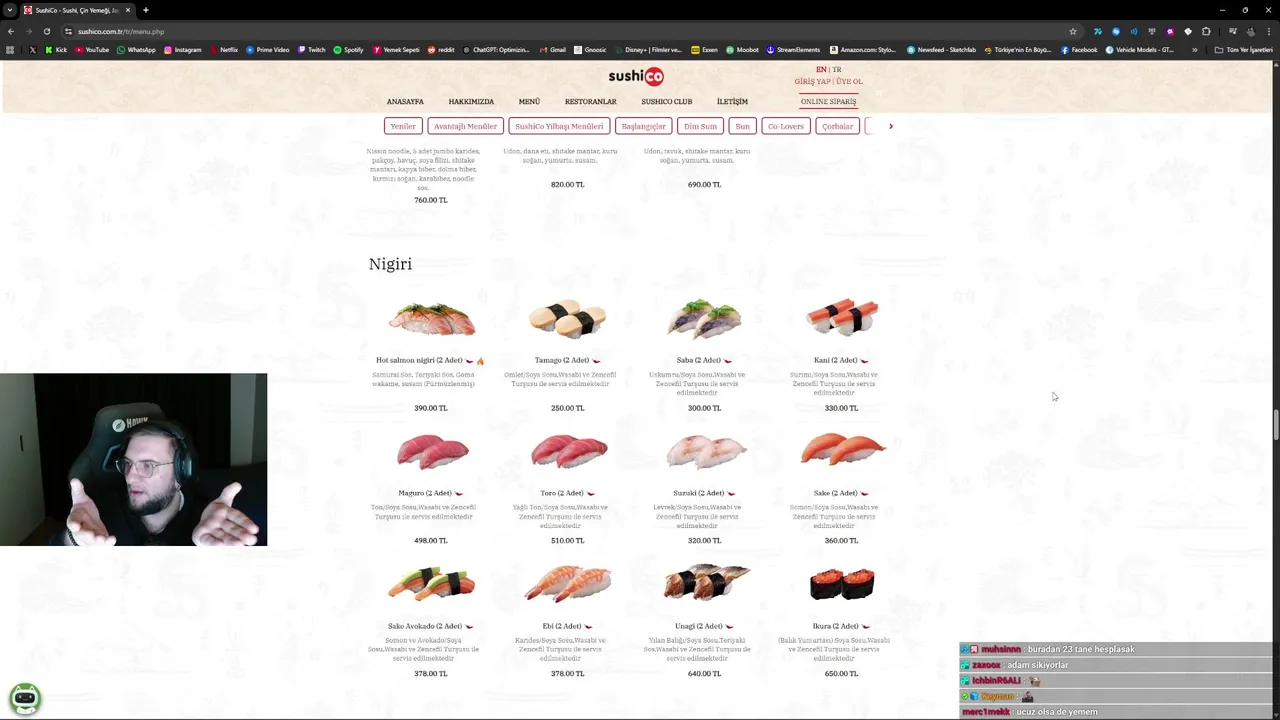Click the Hot salmon nigiri image
This screenshot has width=1280, height=720.
431,318
